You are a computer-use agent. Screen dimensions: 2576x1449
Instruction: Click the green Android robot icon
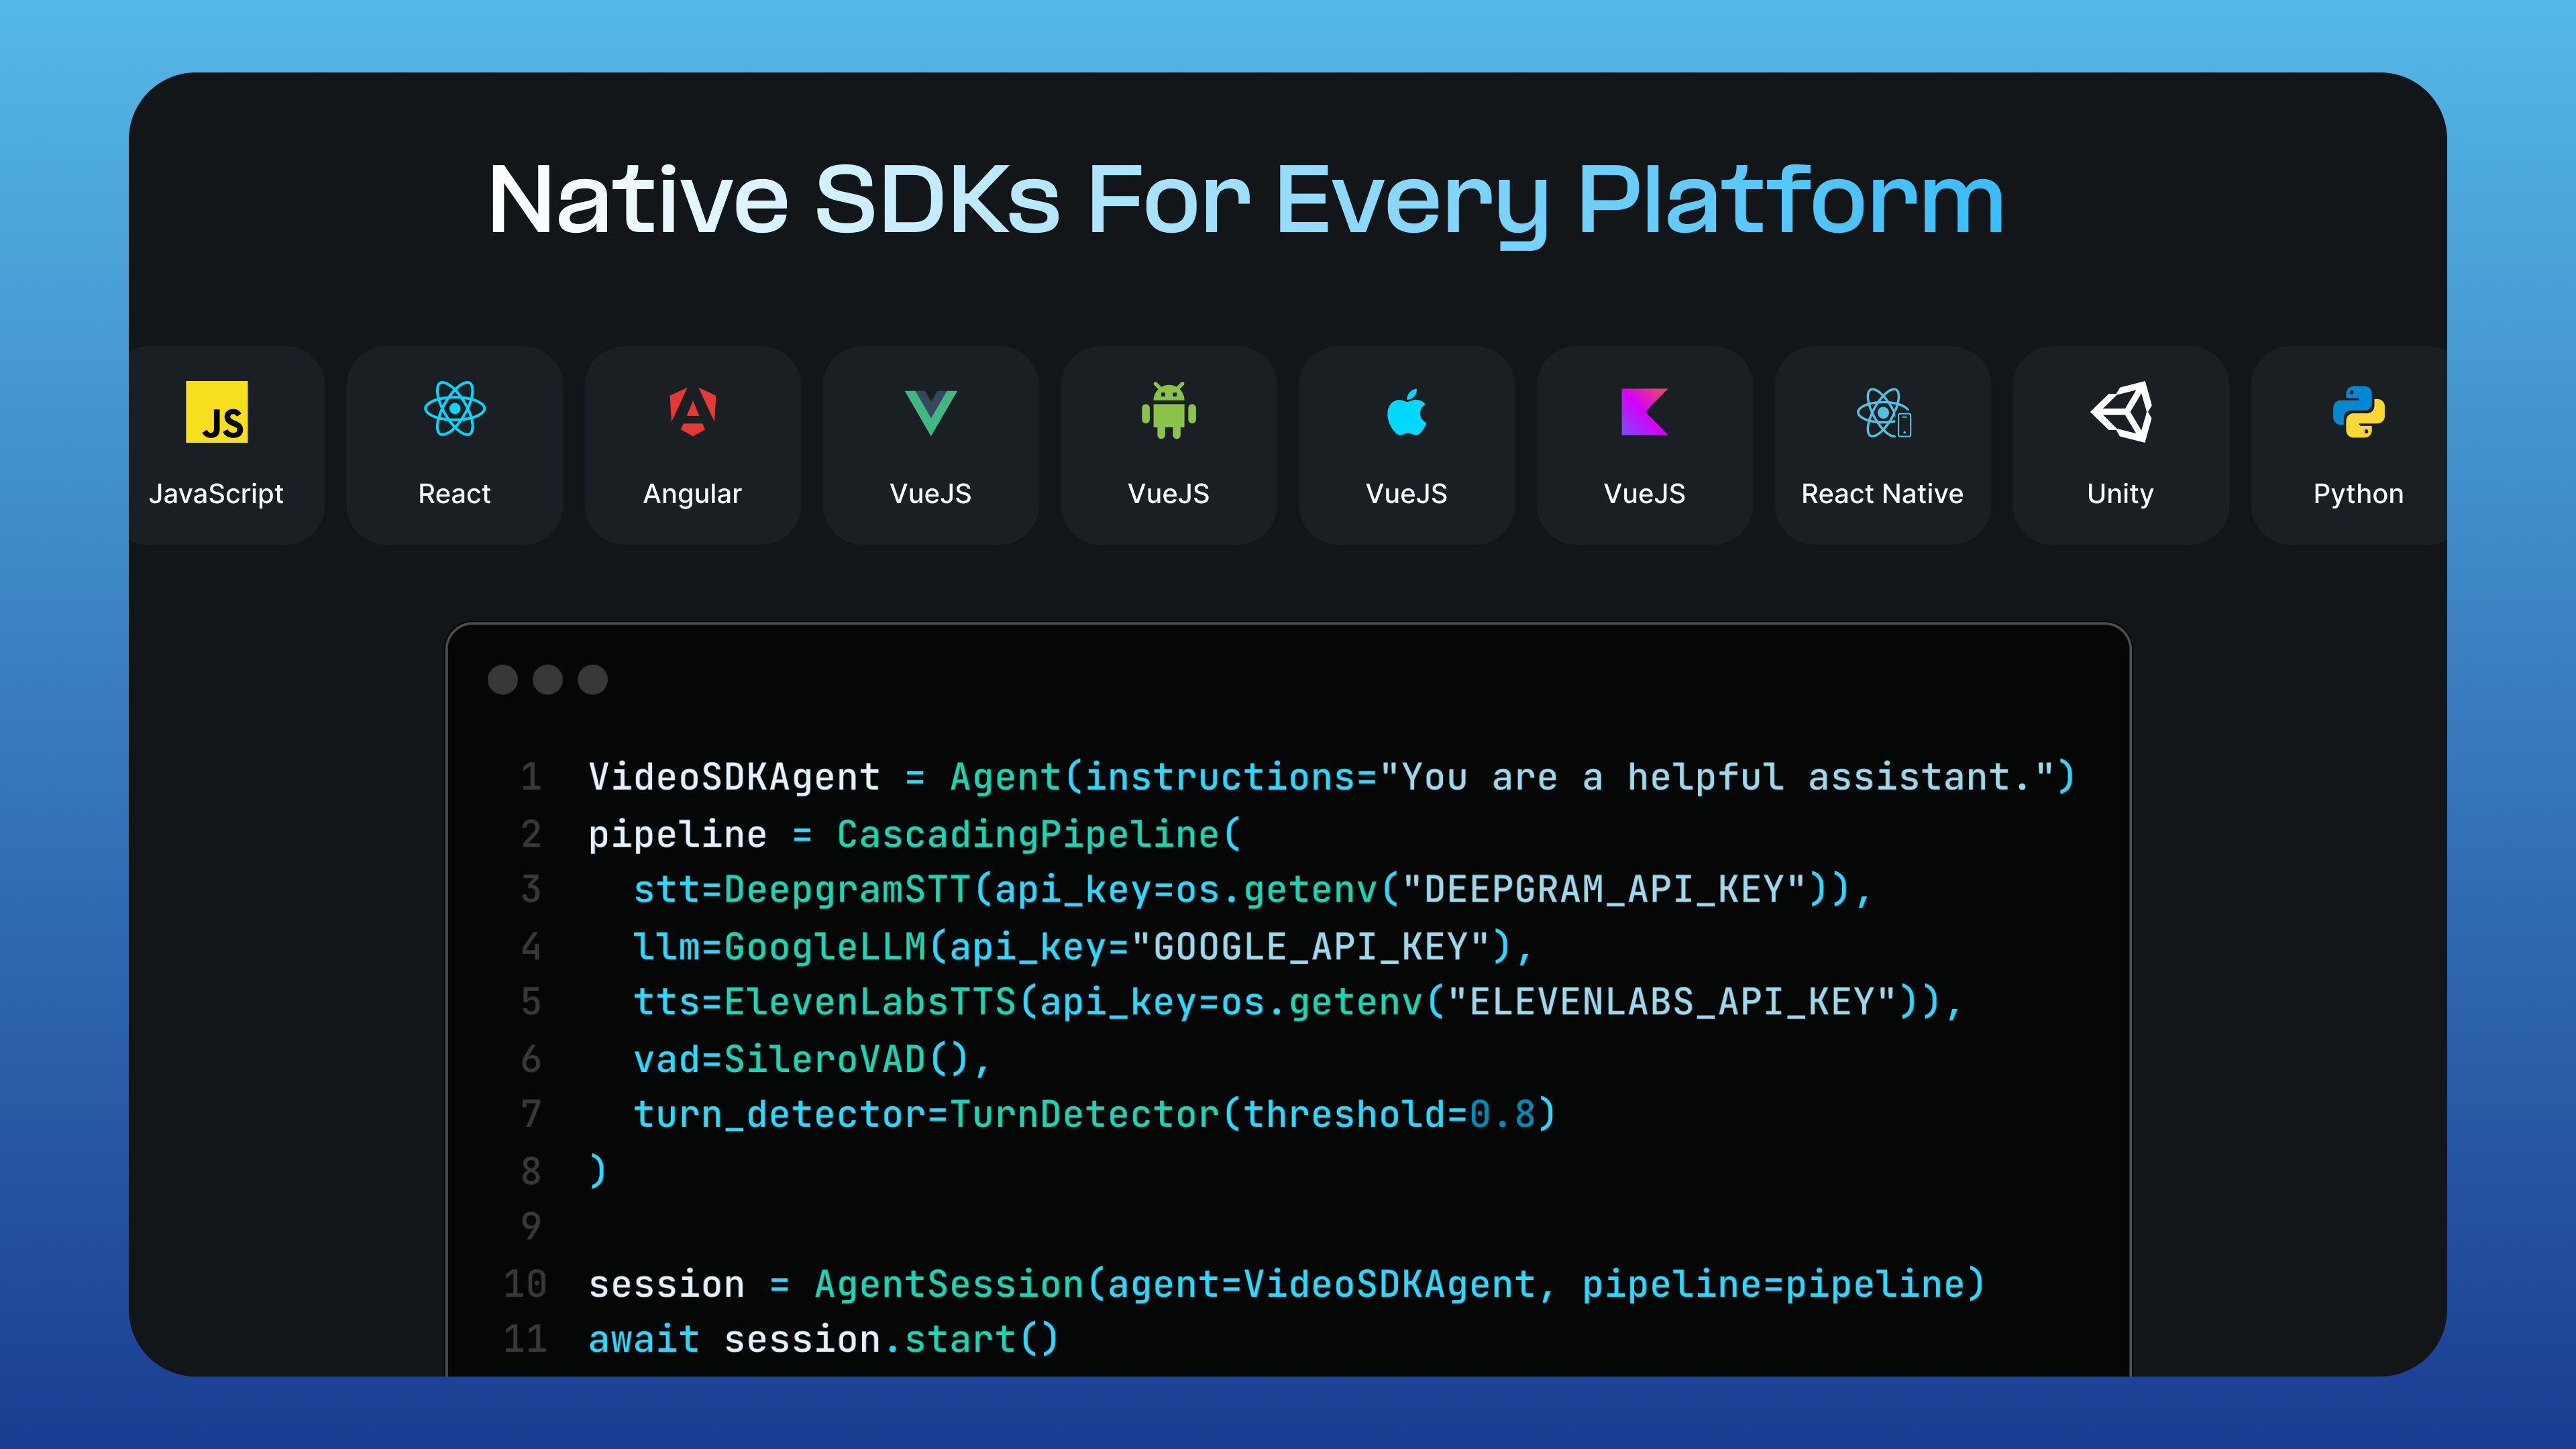pyautogui.click(x=1168, y=410)
